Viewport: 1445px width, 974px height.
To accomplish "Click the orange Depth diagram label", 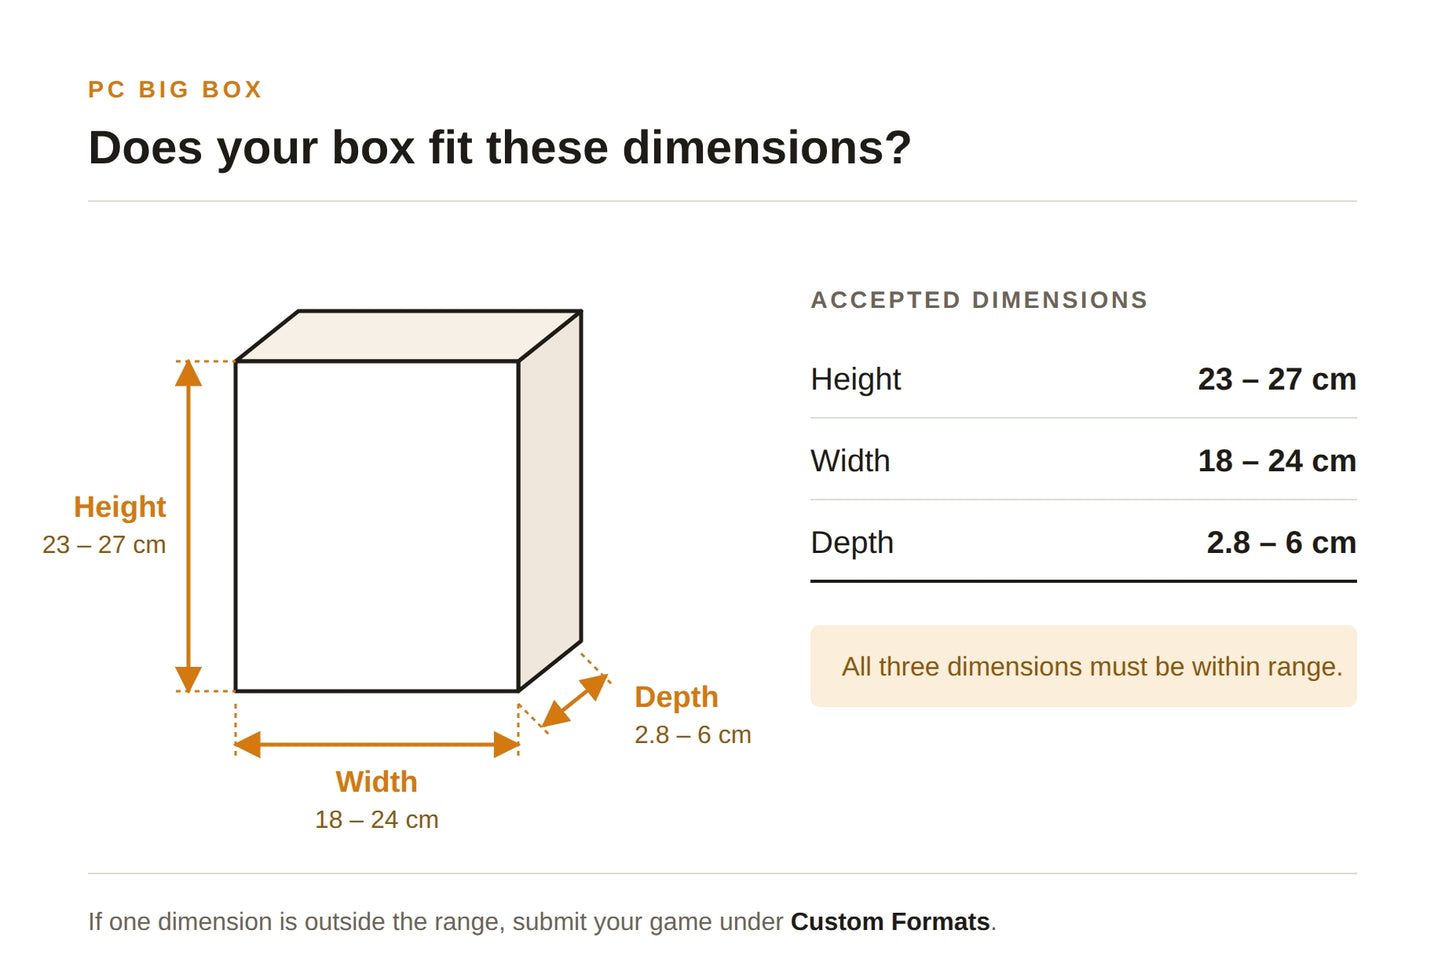I will (676, 697).
